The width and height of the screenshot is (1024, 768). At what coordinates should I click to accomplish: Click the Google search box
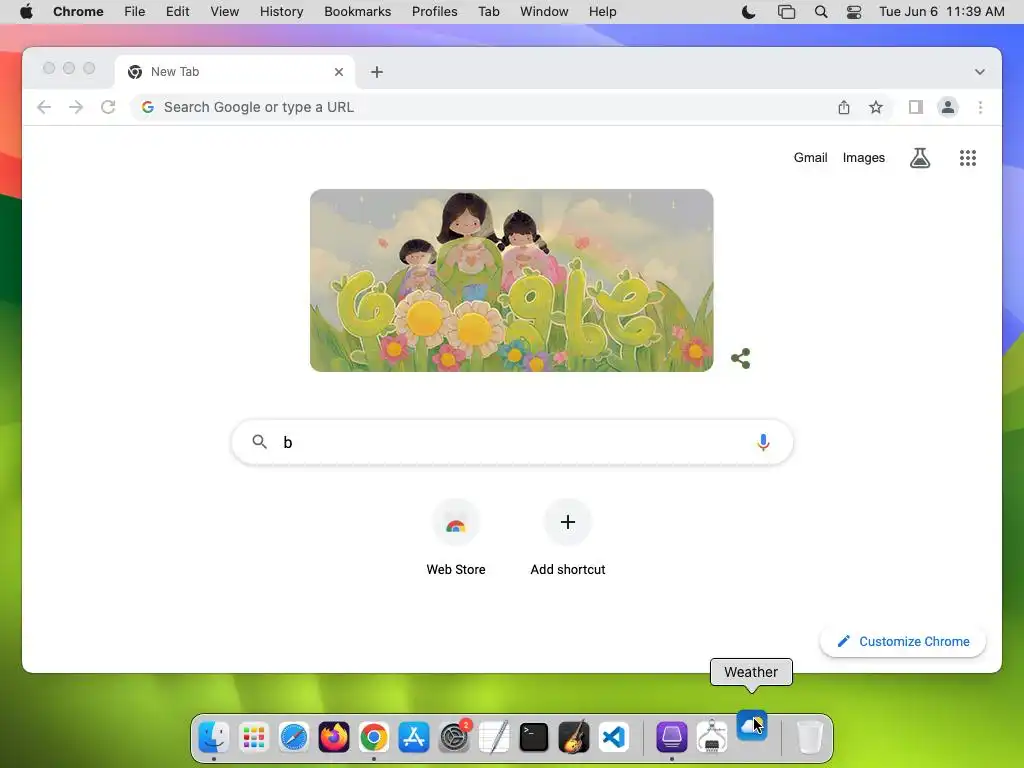[512, 442]
